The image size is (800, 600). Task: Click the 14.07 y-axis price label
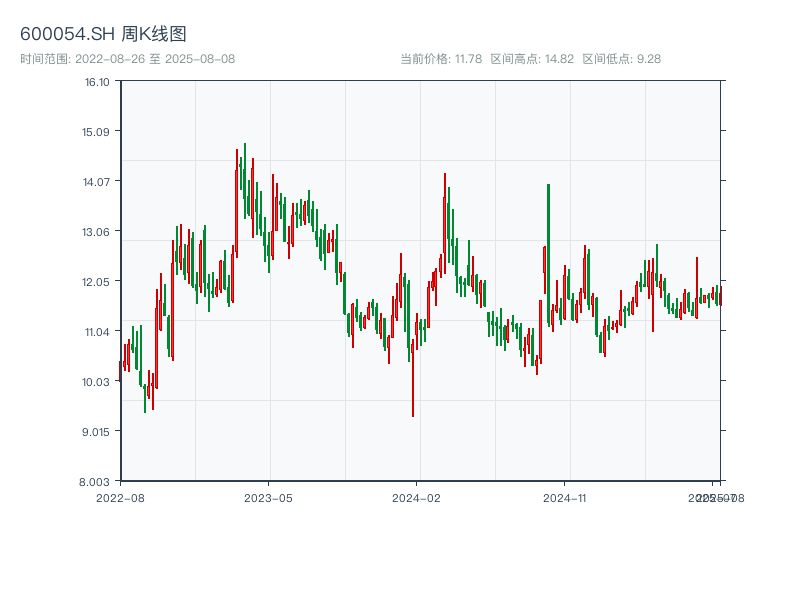point(97,182)
